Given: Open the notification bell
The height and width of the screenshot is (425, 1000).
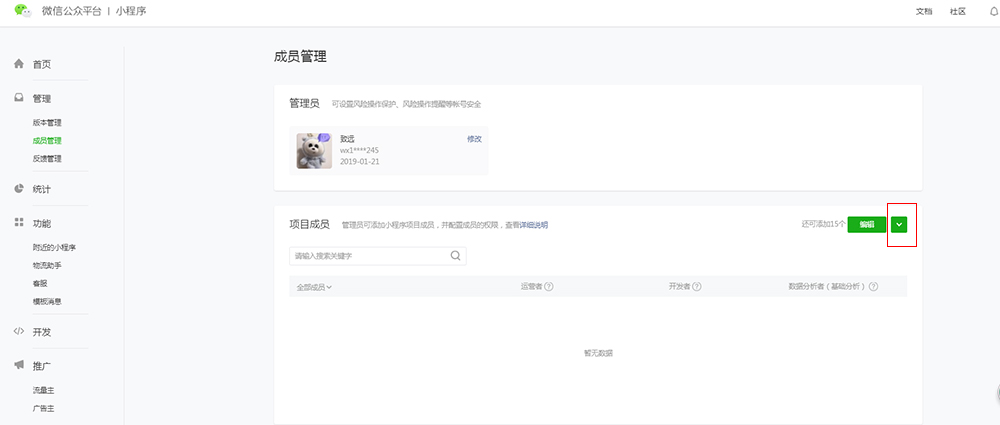Looking at the screenshot, I should 991,11.
